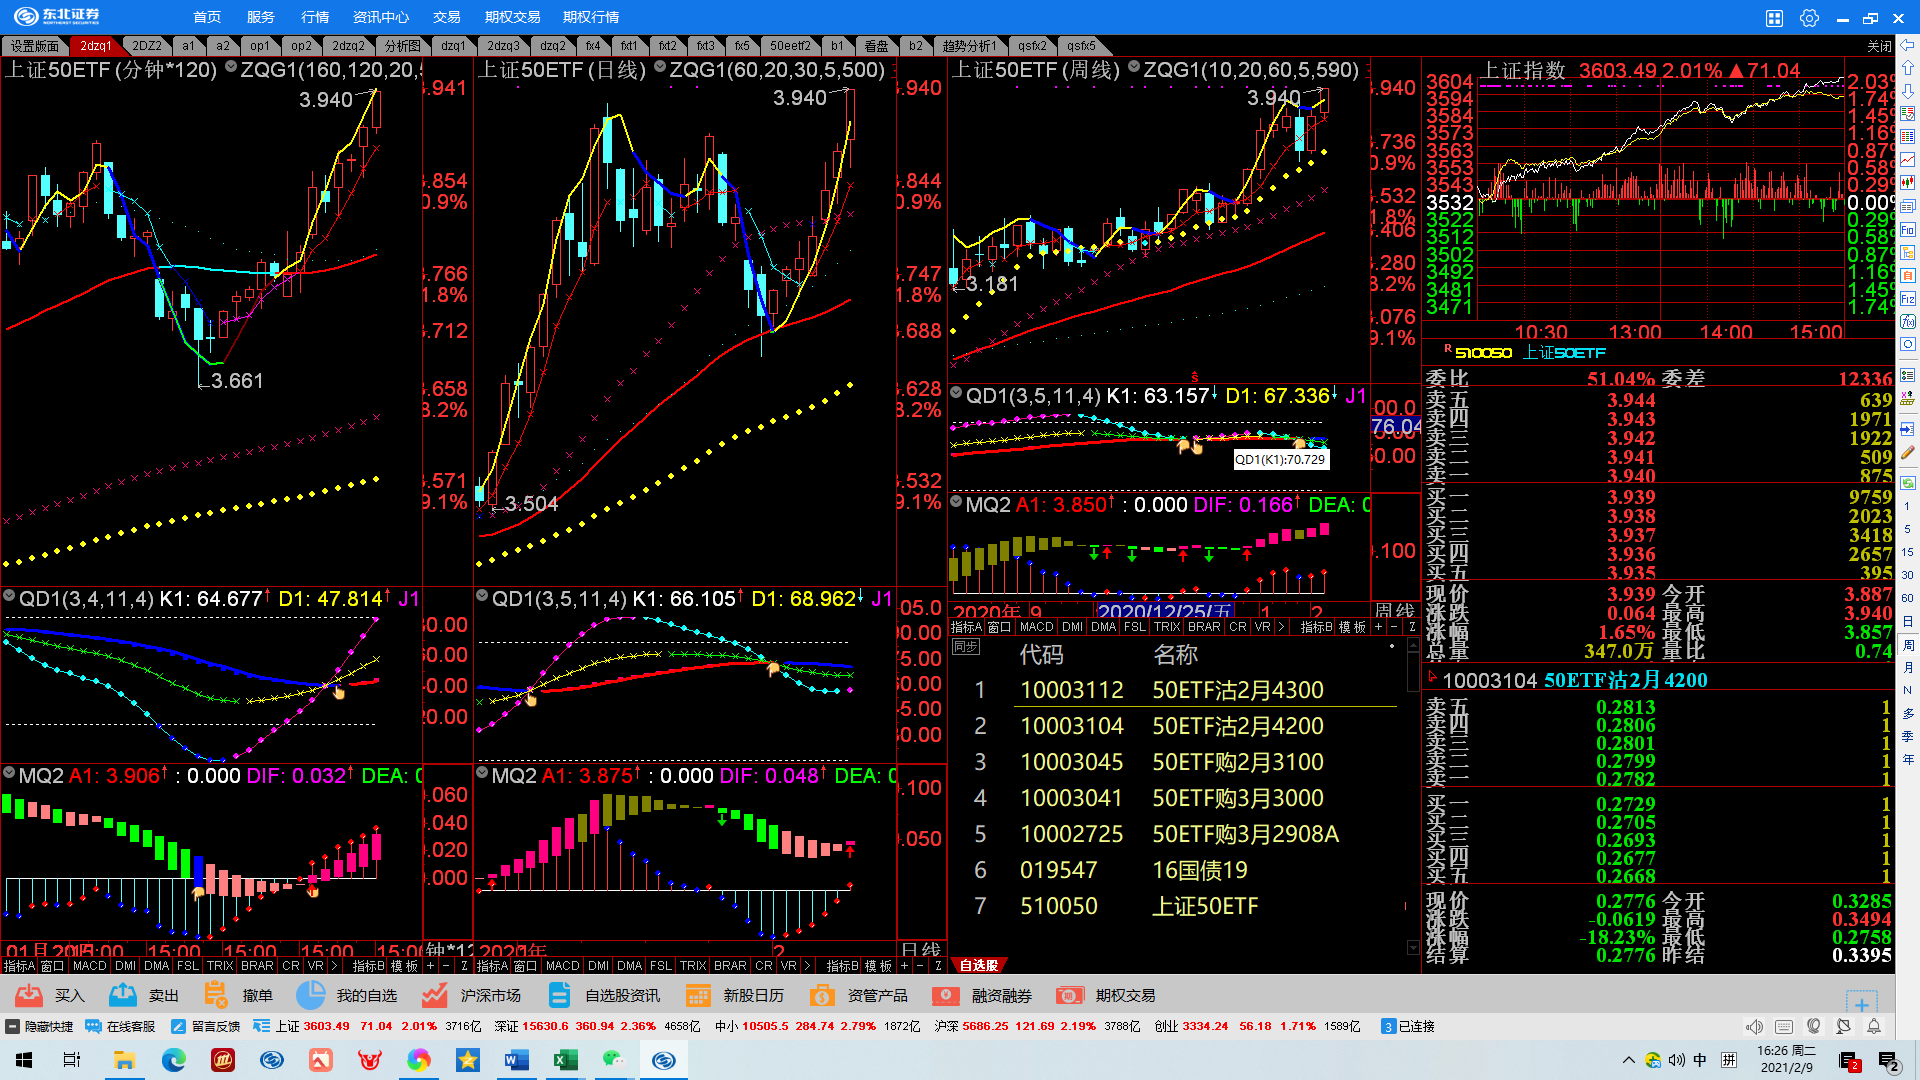This screenshot has width=1920, height=1080.
Task: Open 我的自选 pie chart icon
Action: [x=311, y=995]
